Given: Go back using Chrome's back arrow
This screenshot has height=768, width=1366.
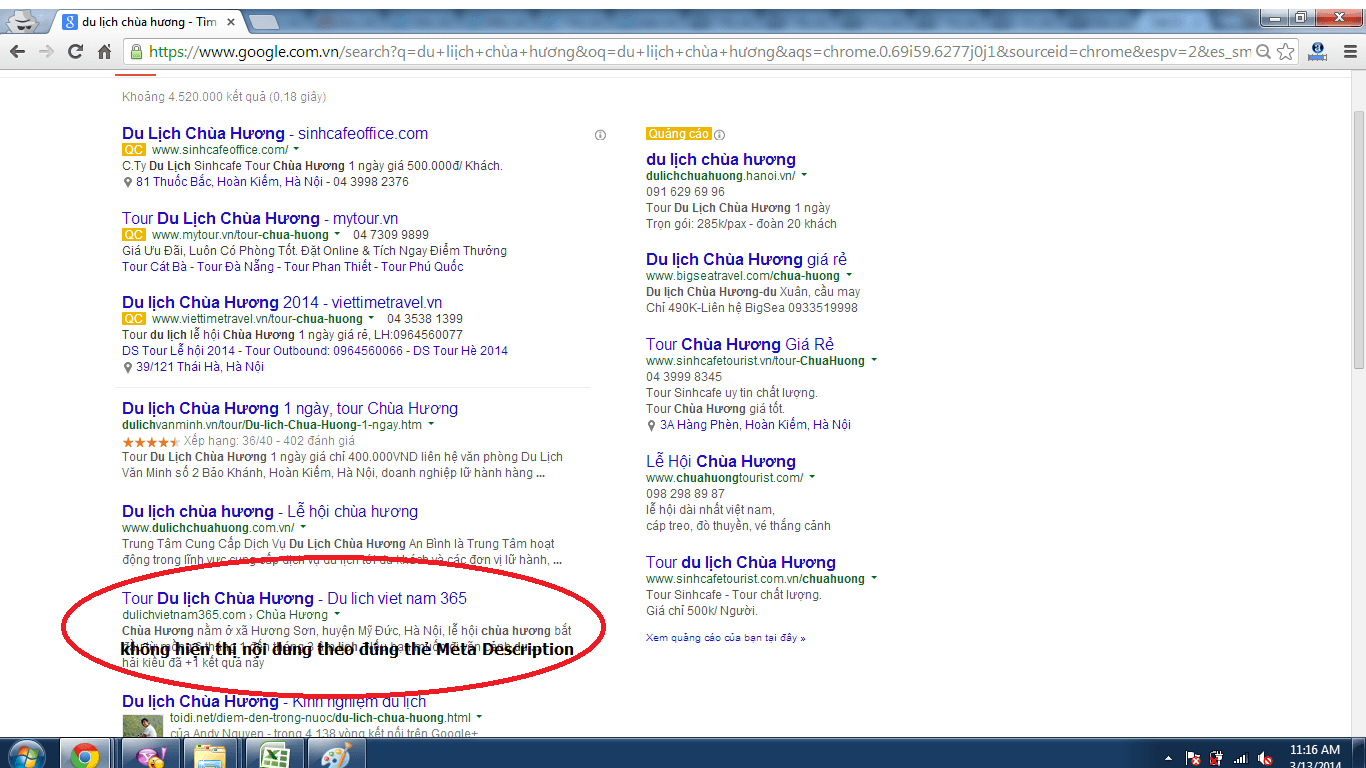Looking at the screenshot, I should tap(17, 52).
